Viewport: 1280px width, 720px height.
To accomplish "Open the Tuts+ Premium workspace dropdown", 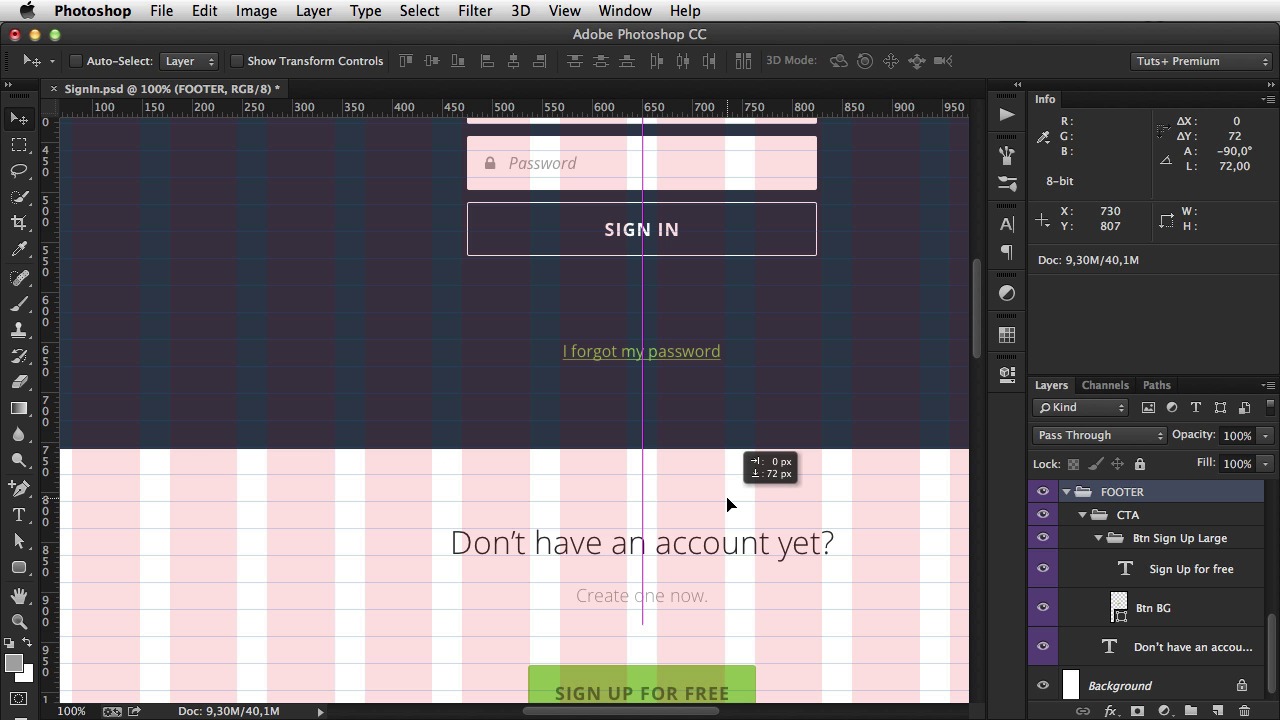I will coord(1202,61).
